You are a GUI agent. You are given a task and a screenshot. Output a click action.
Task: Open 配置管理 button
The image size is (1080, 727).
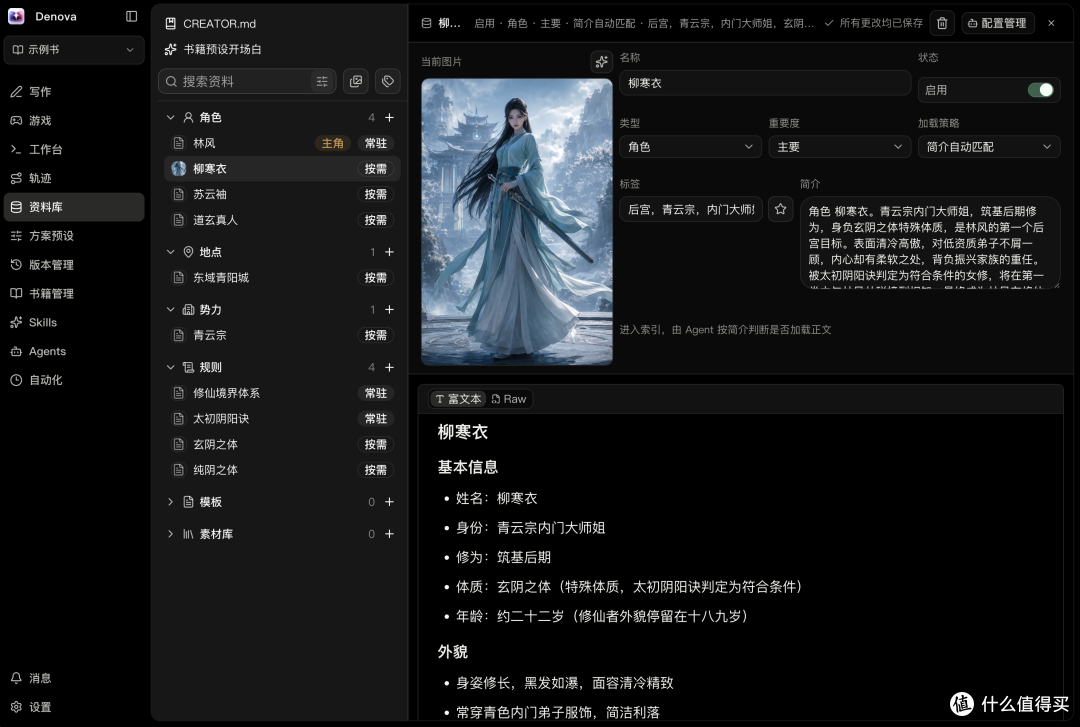pyautogui.click(x=997, y=23)
